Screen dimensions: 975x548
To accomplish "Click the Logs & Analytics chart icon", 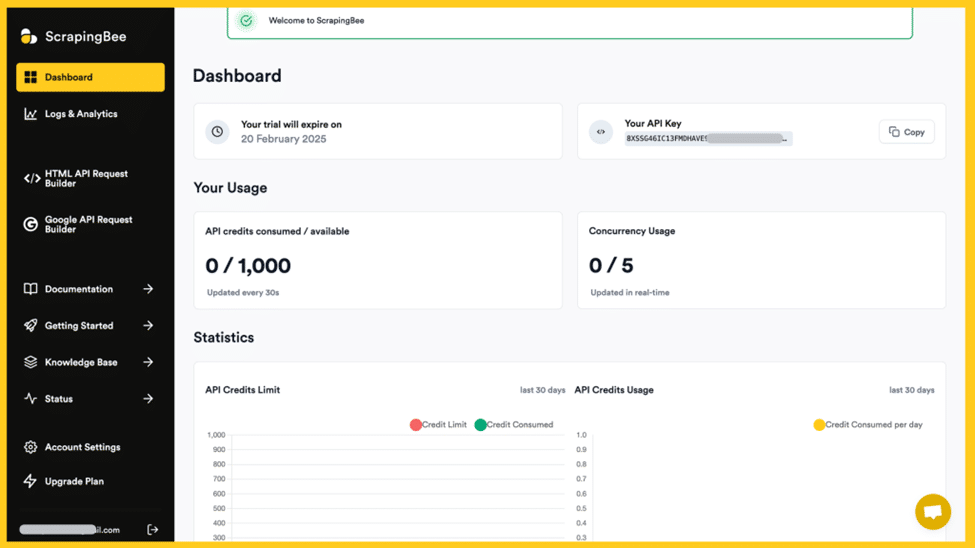I will pyautogui.click(x=30, y=114).
